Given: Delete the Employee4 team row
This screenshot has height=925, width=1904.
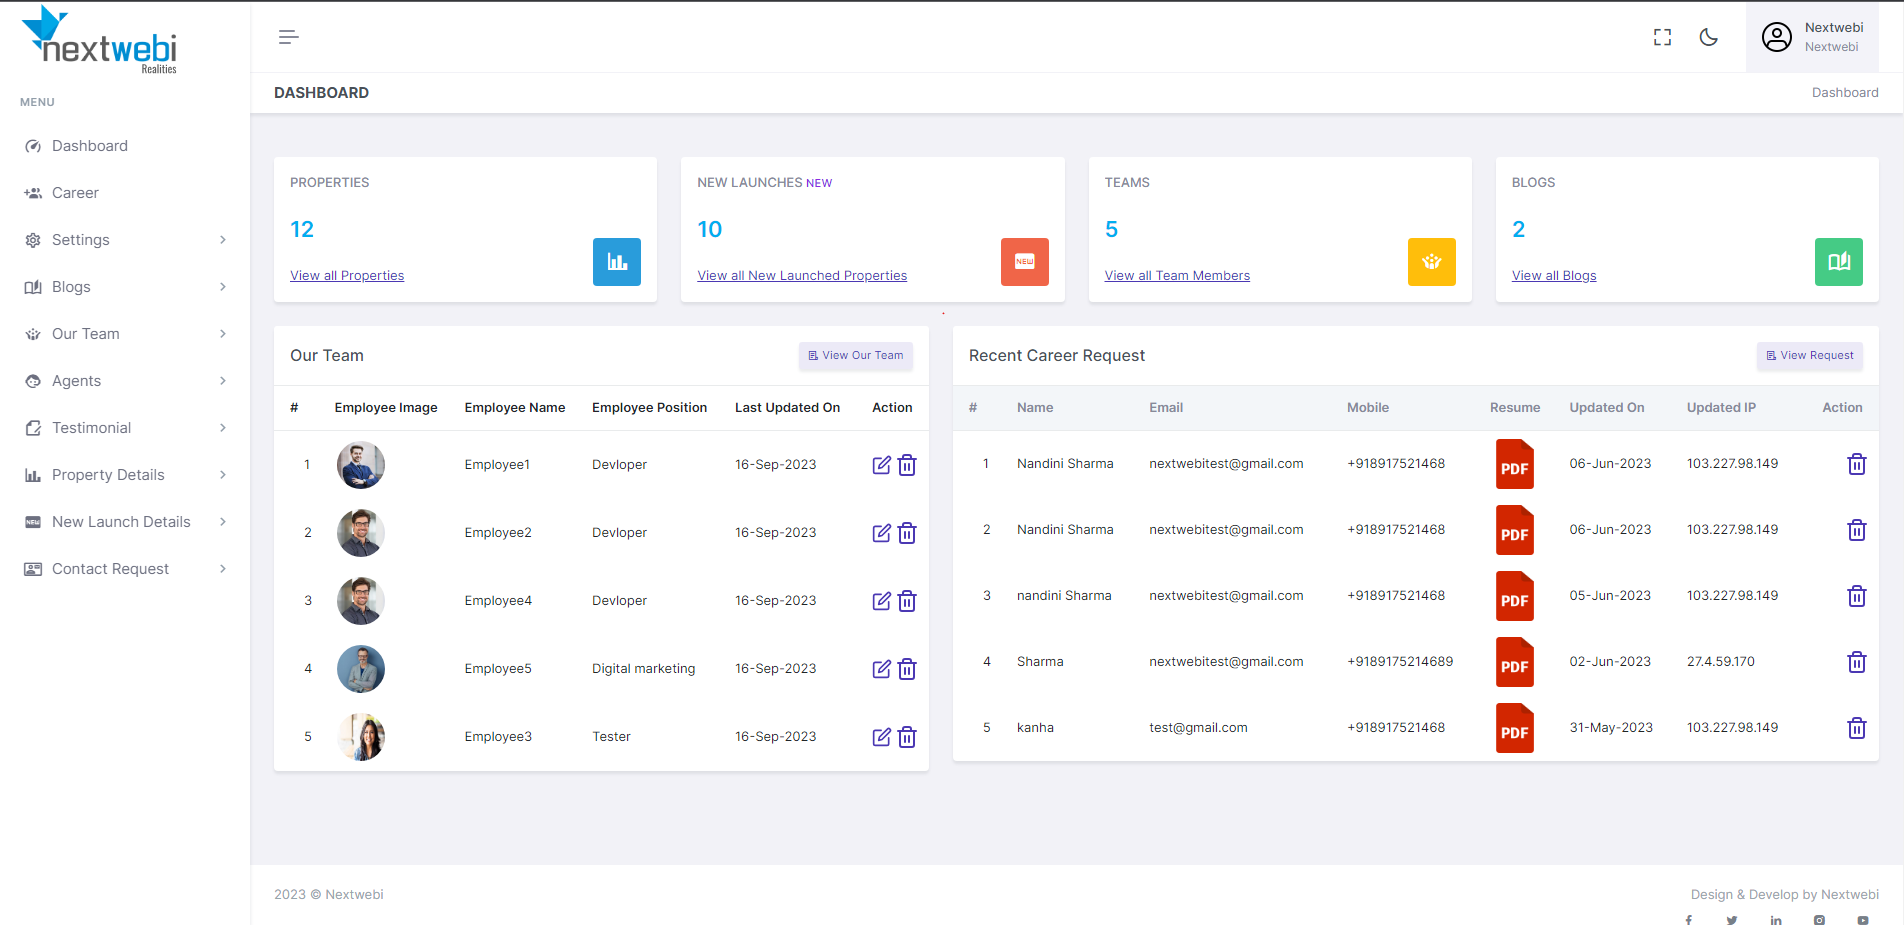Looking at the screenshot, I should click(907, 601).
